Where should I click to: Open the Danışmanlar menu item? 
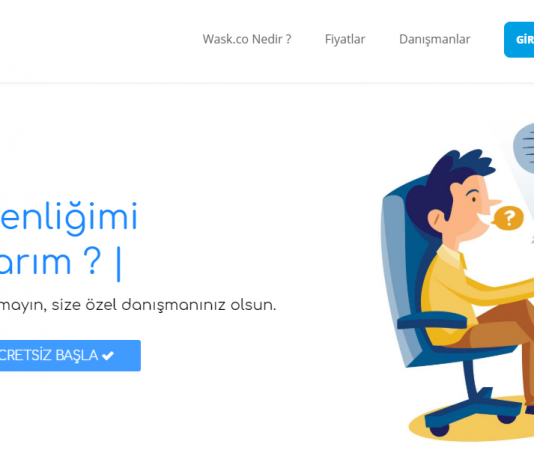[435, 39]
